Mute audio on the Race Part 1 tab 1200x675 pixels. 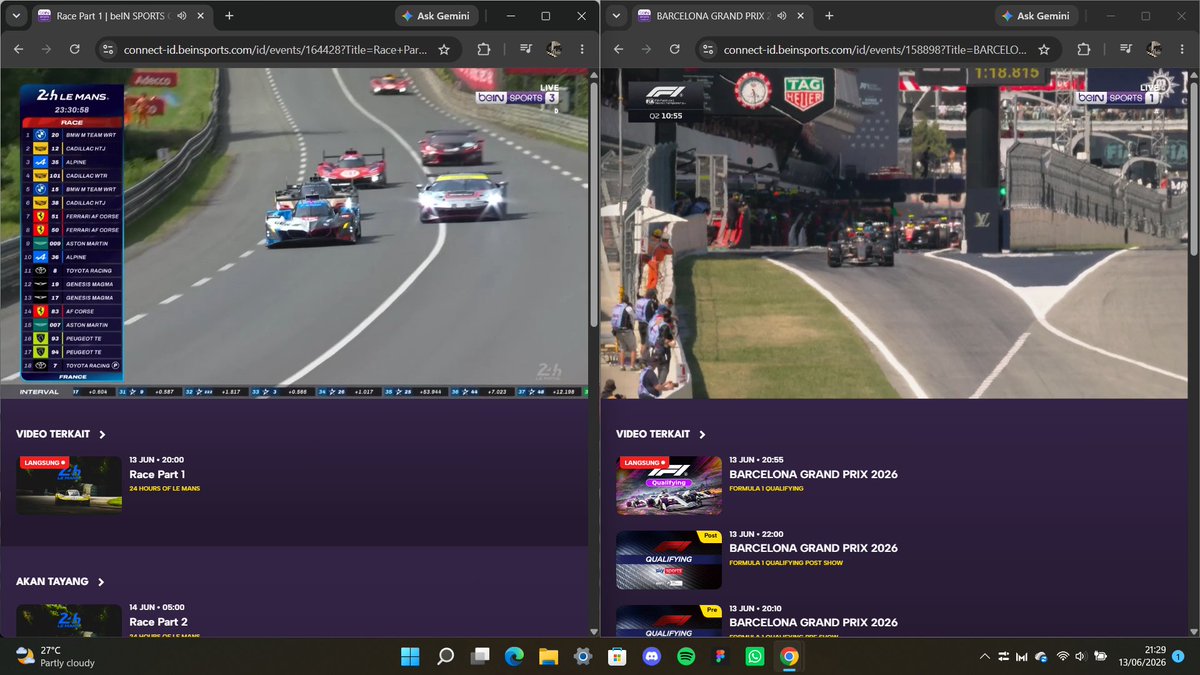point(182,16)
